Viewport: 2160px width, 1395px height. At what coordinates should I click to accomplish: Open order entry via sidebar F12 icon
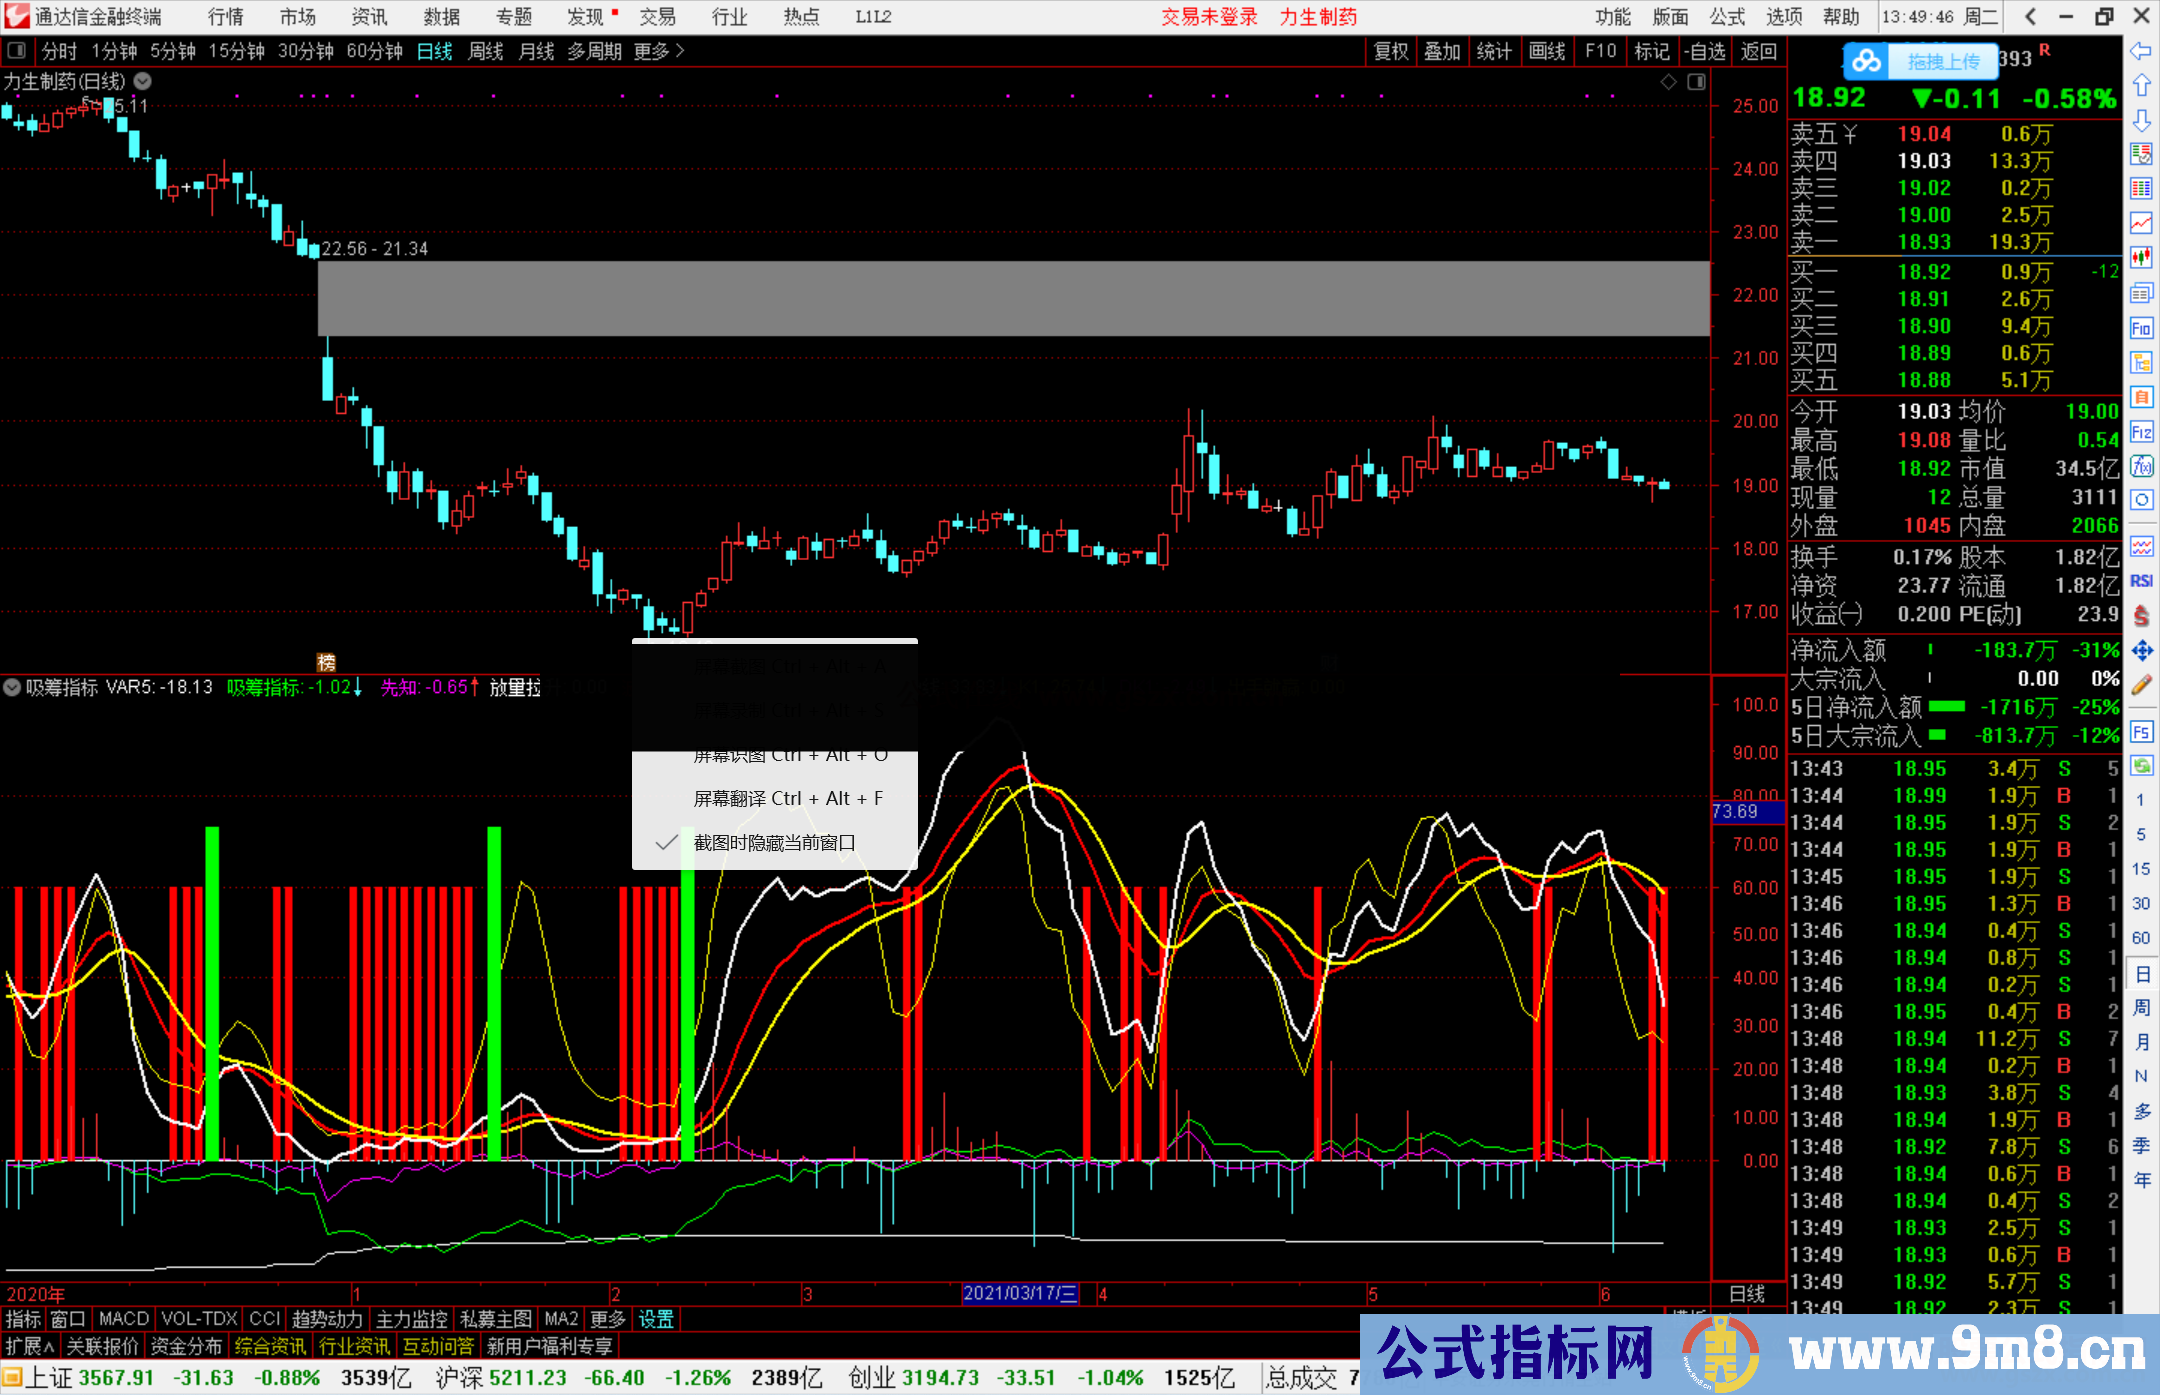(2142, 430)
